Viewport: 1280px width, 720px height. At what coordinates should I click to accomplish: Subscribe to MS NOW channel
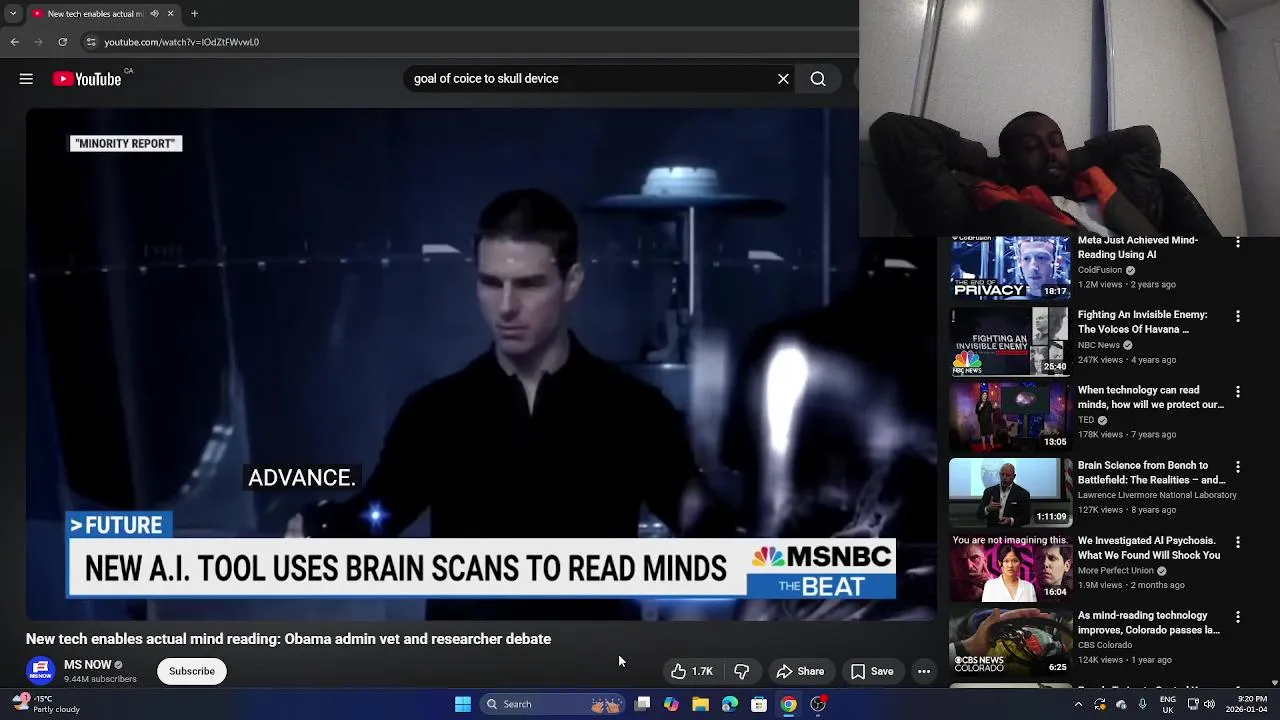click(192, 671)
